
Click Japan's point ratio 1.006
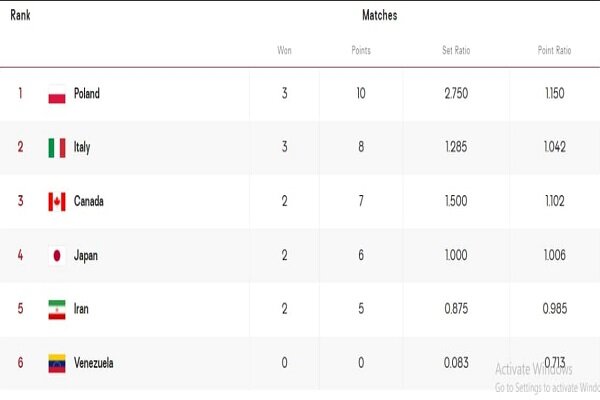click(x=554, y=255)
